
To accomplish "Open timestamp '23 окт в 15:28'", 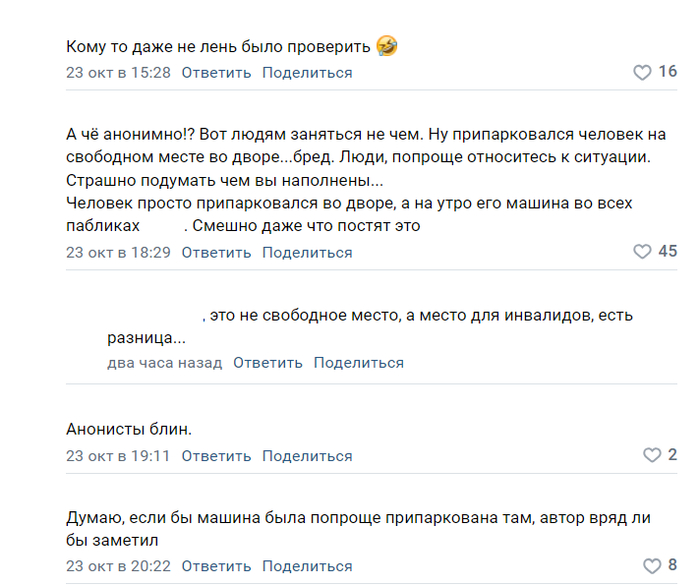I will tap(118, 73).
